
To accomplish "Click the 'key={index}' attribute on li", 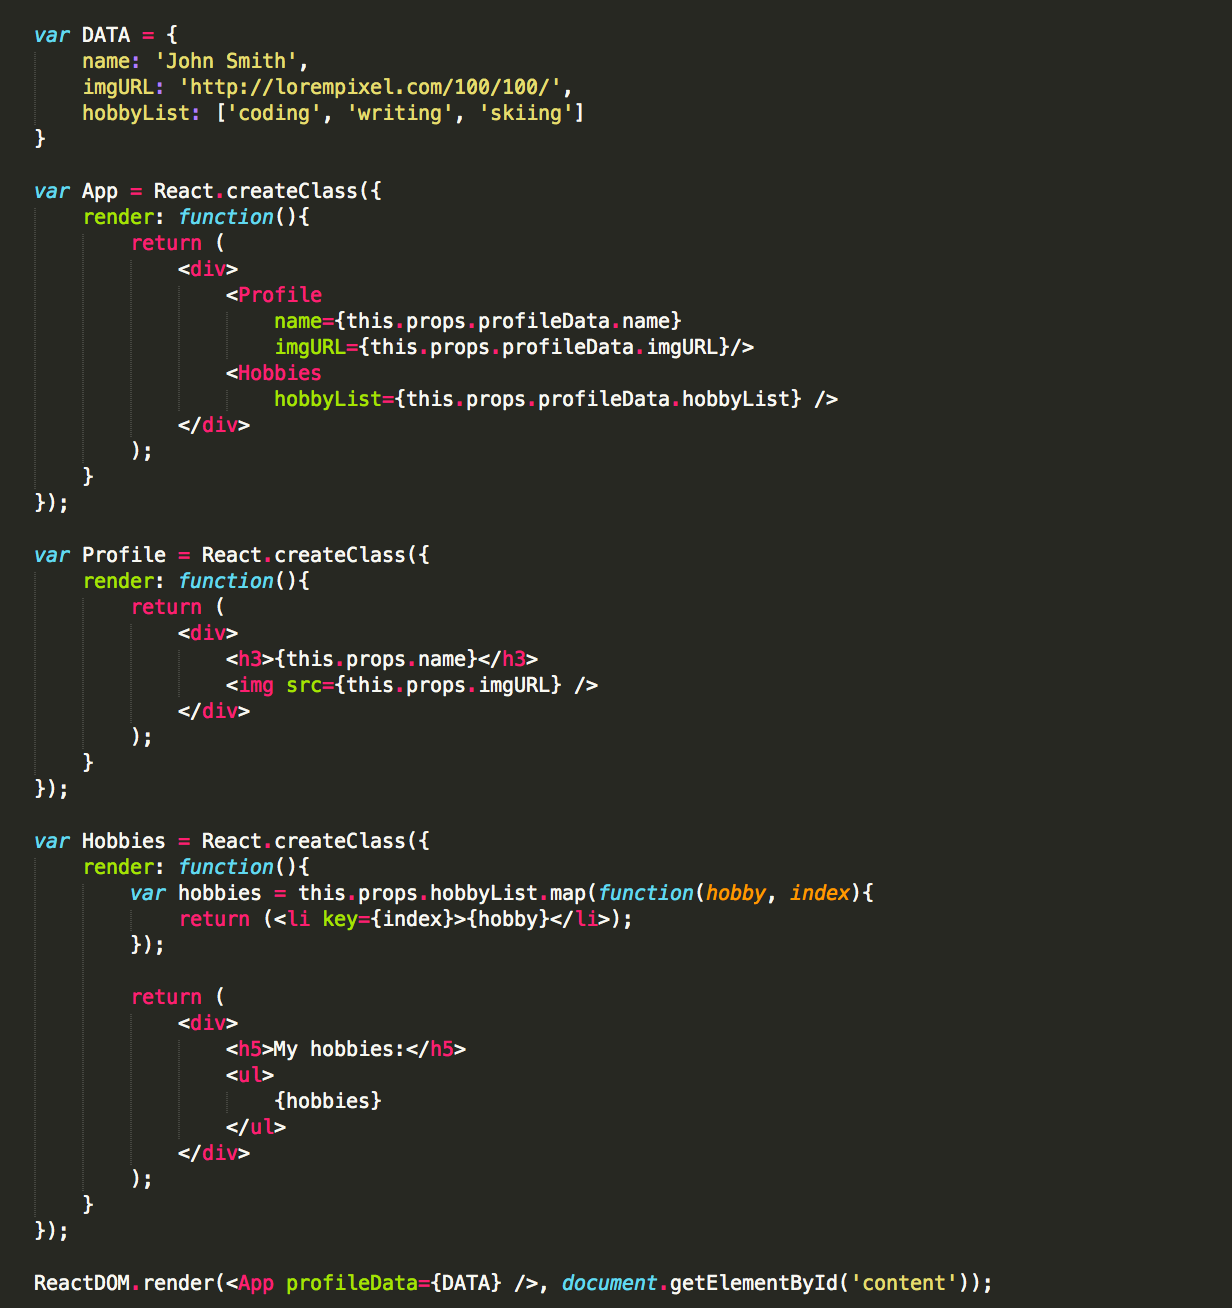I will [388, 919].
